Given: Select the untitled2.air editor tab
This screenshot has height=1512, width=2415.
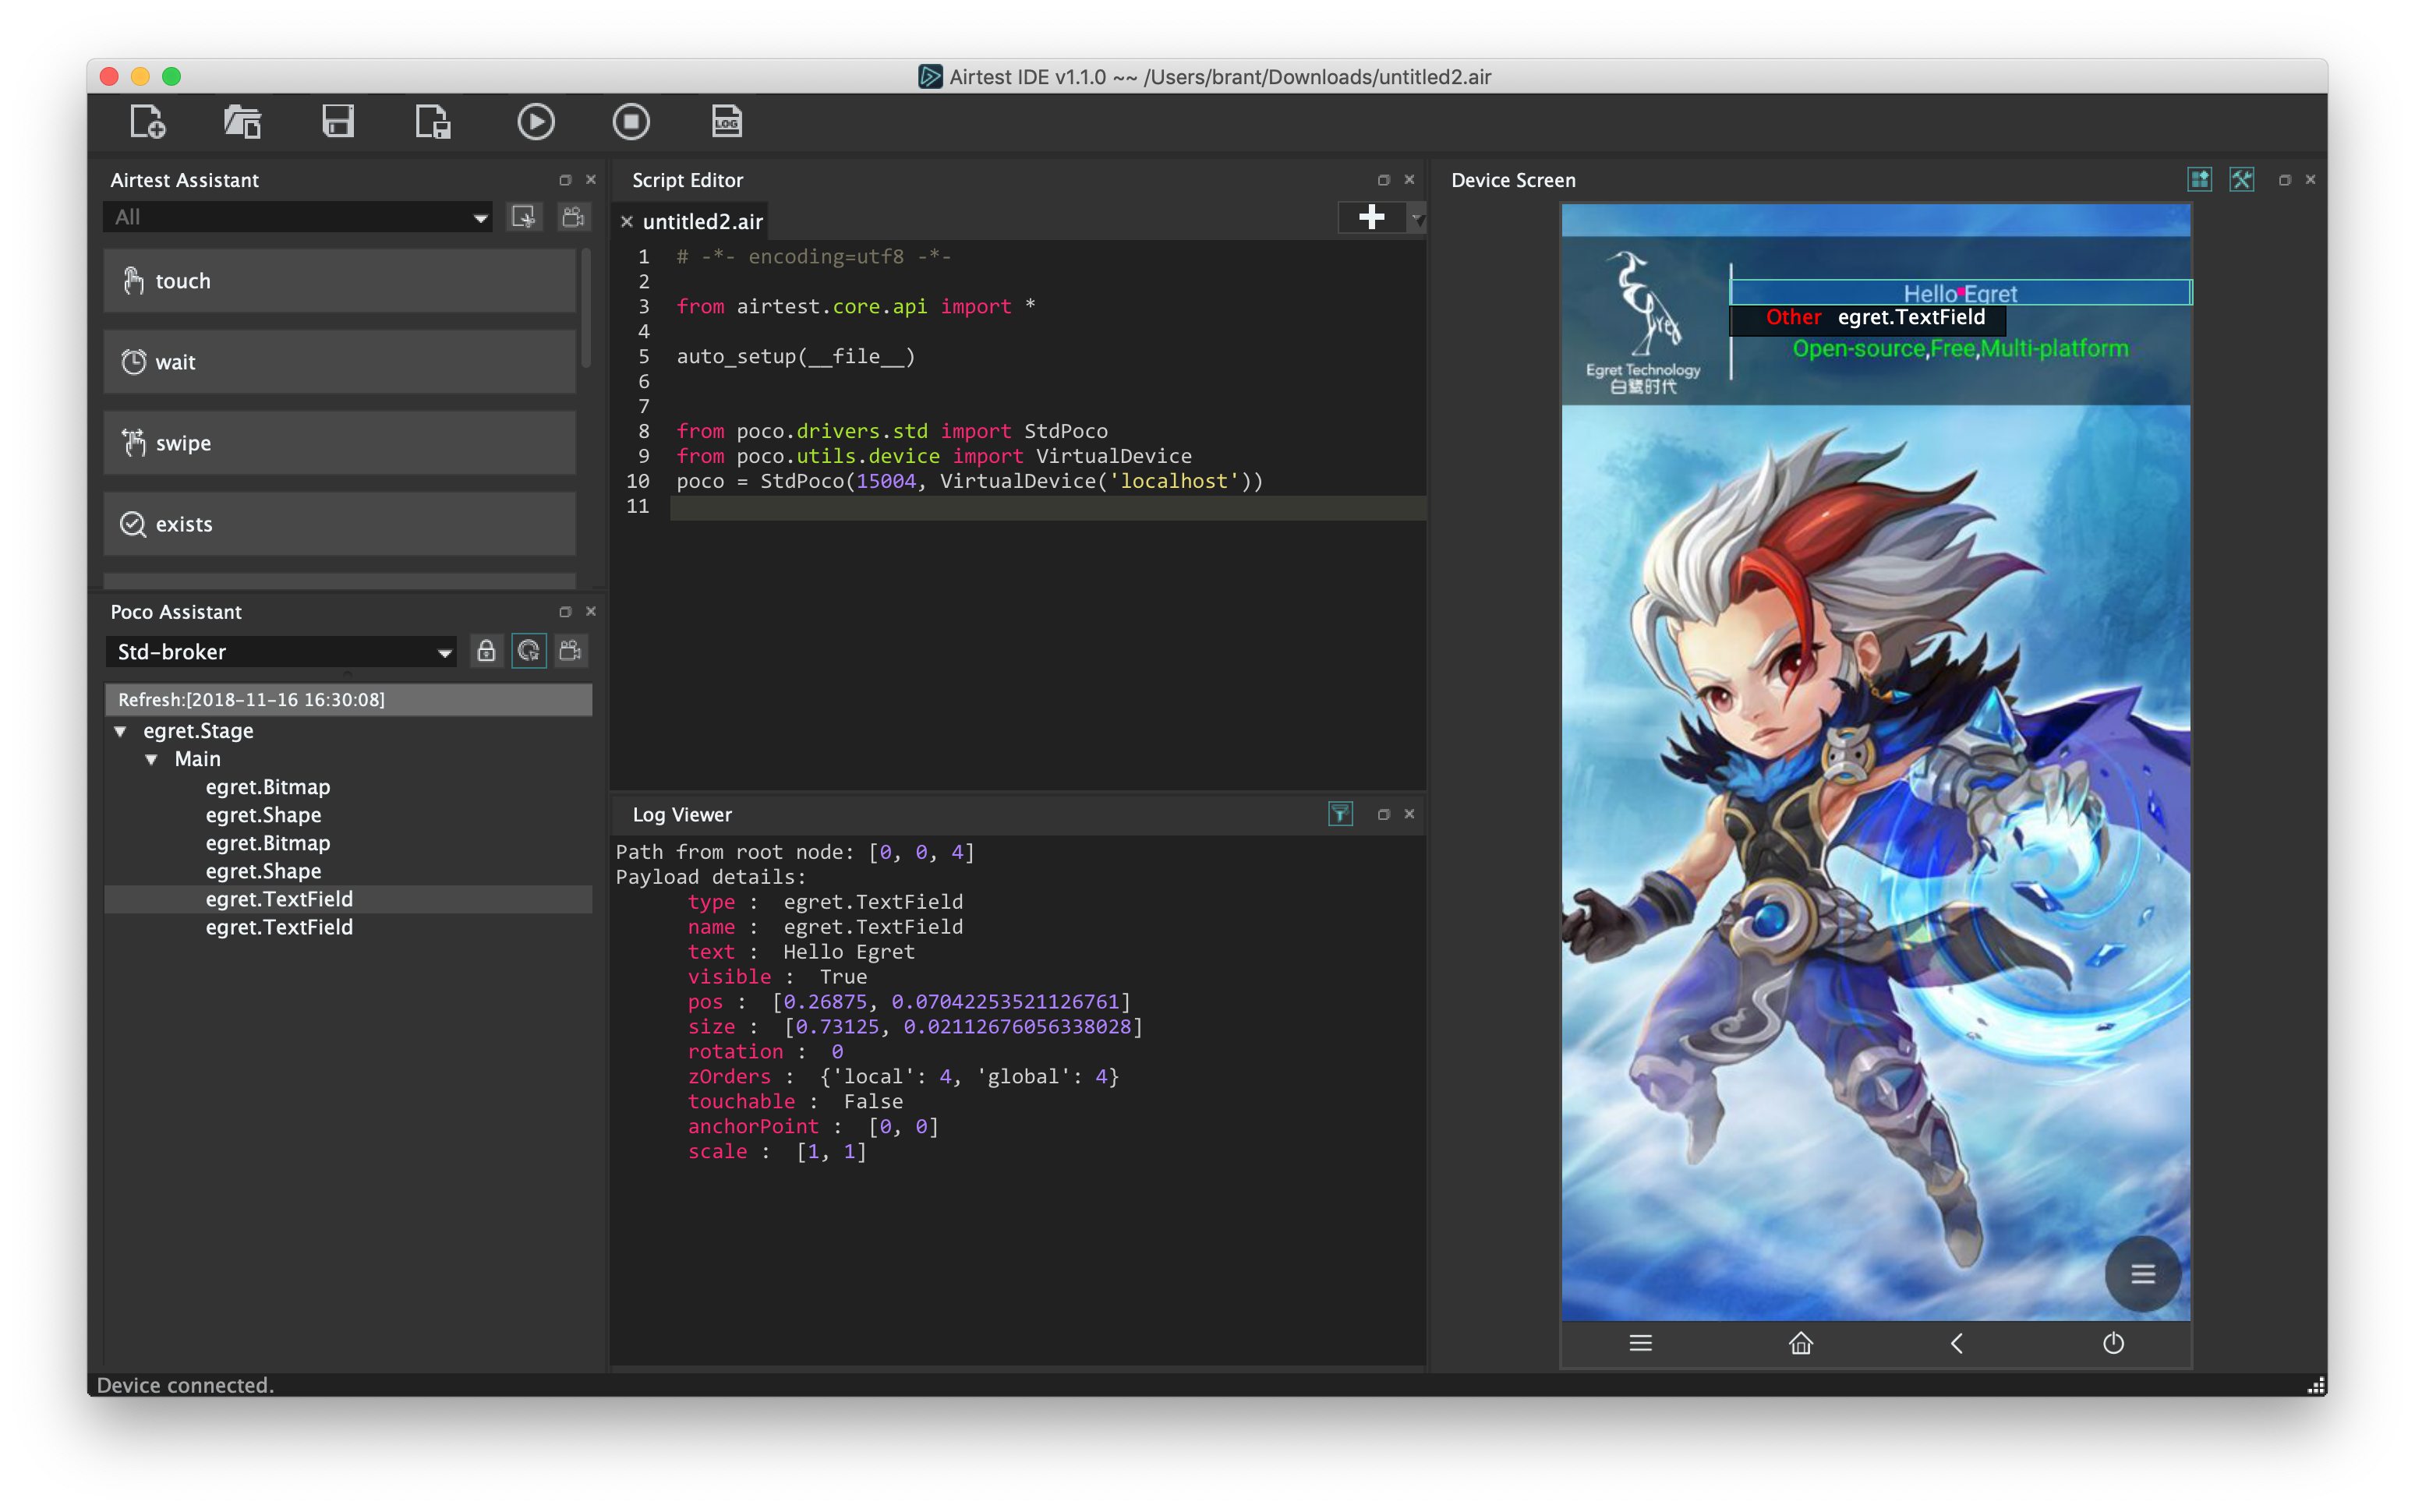Looking at the screenshot, I should tap(702, 222).
